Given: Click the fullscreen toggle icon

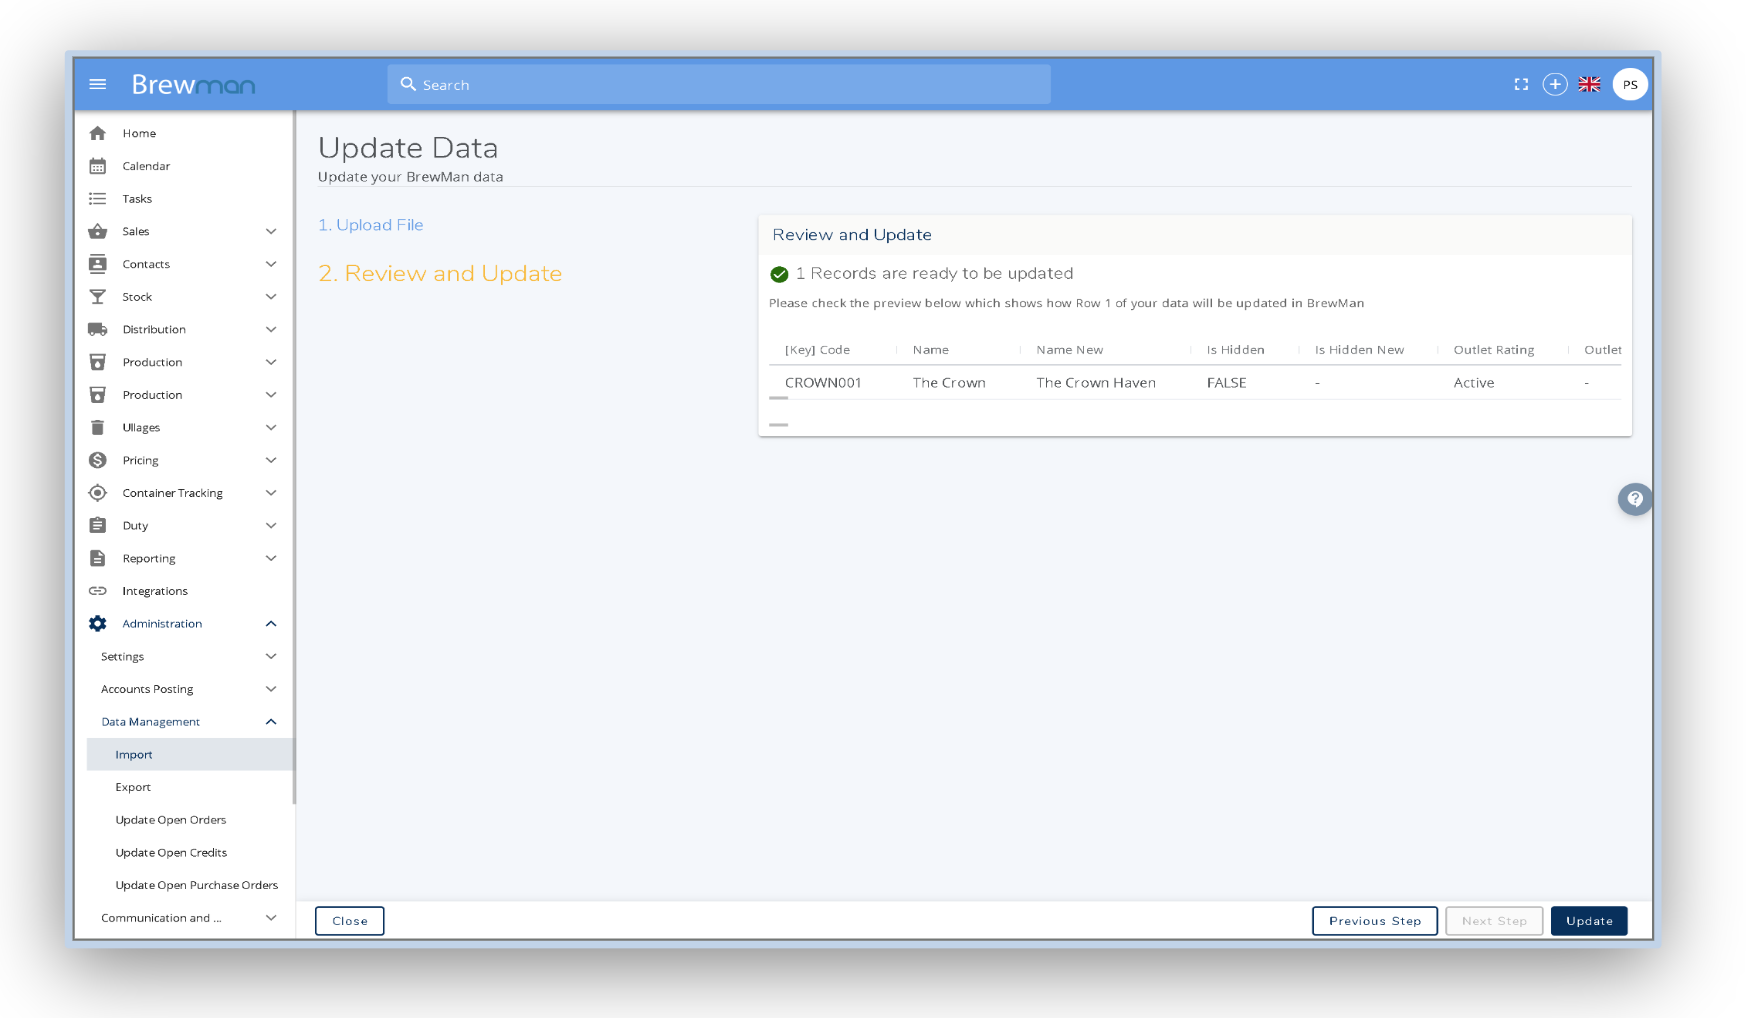Looking at the screenshot, I should tap(1521, 85).
